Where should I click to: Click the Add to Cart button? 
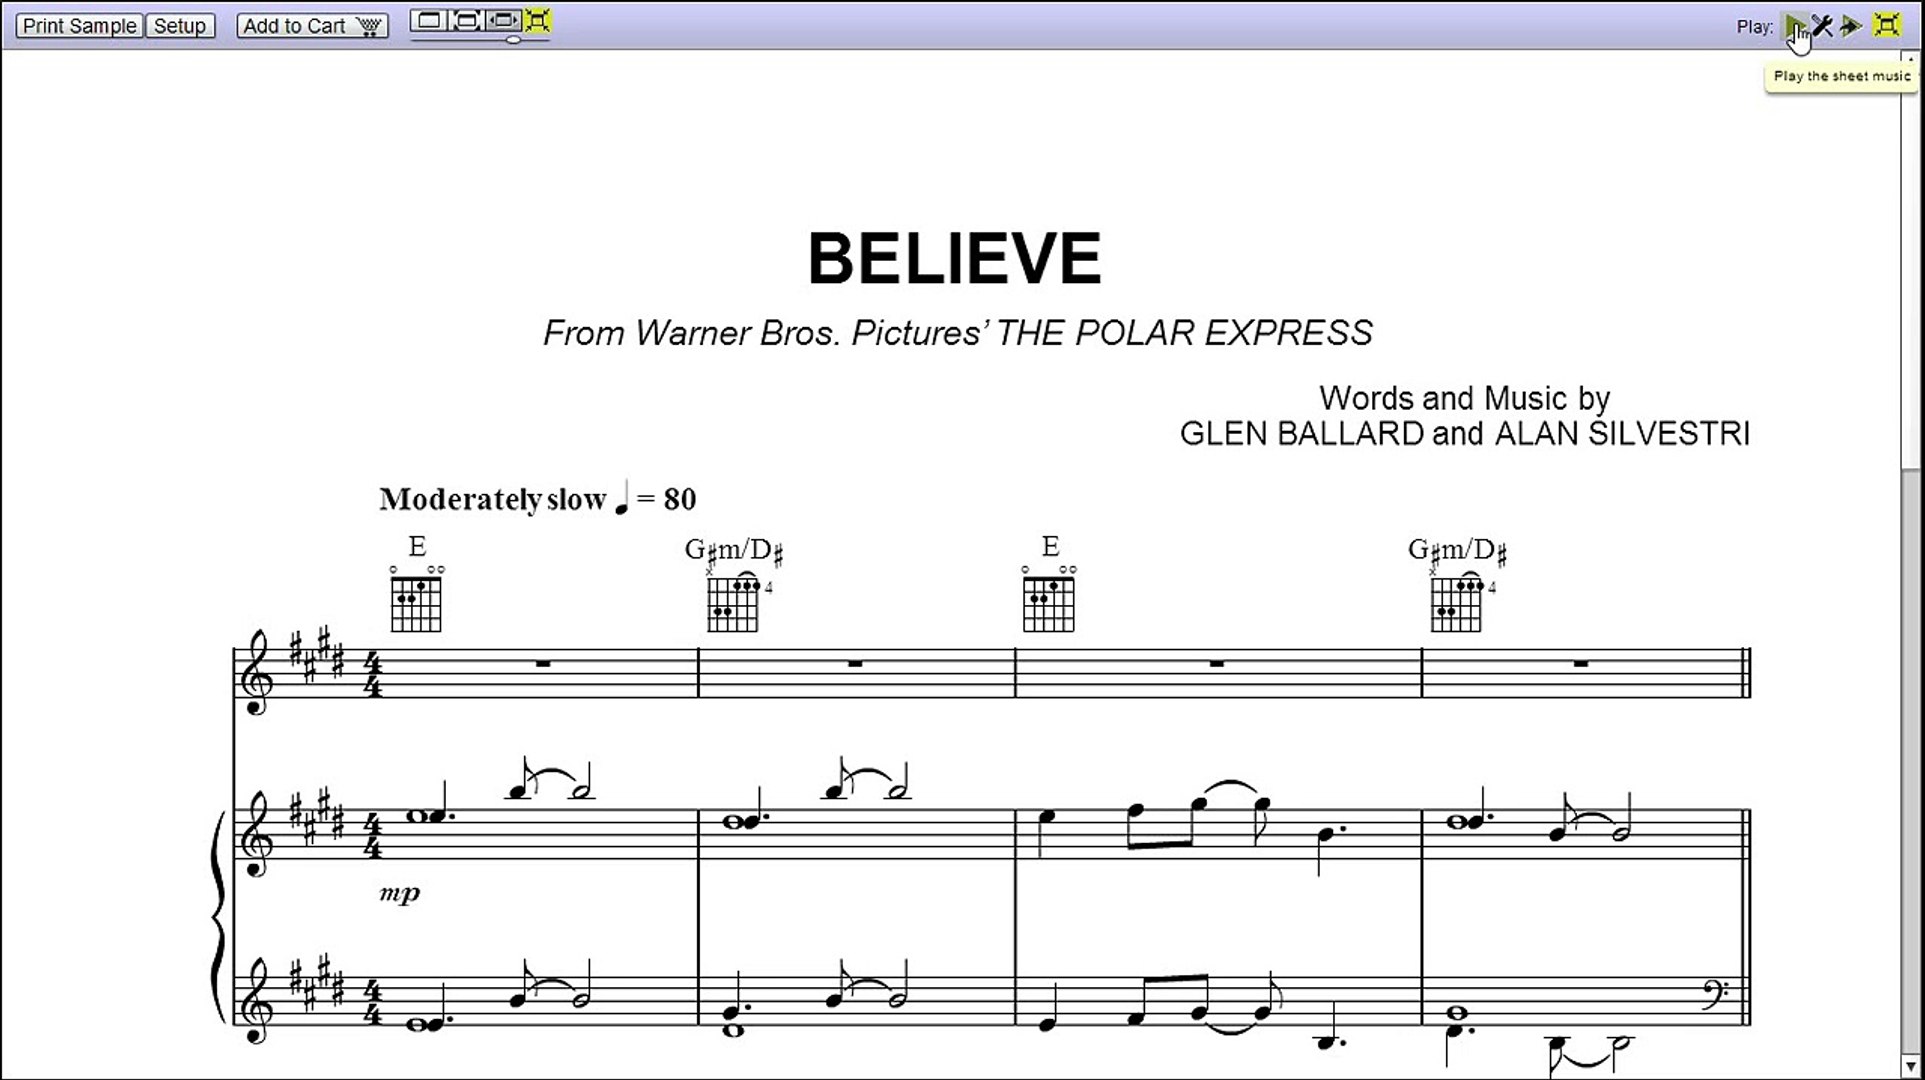[312, 26]
